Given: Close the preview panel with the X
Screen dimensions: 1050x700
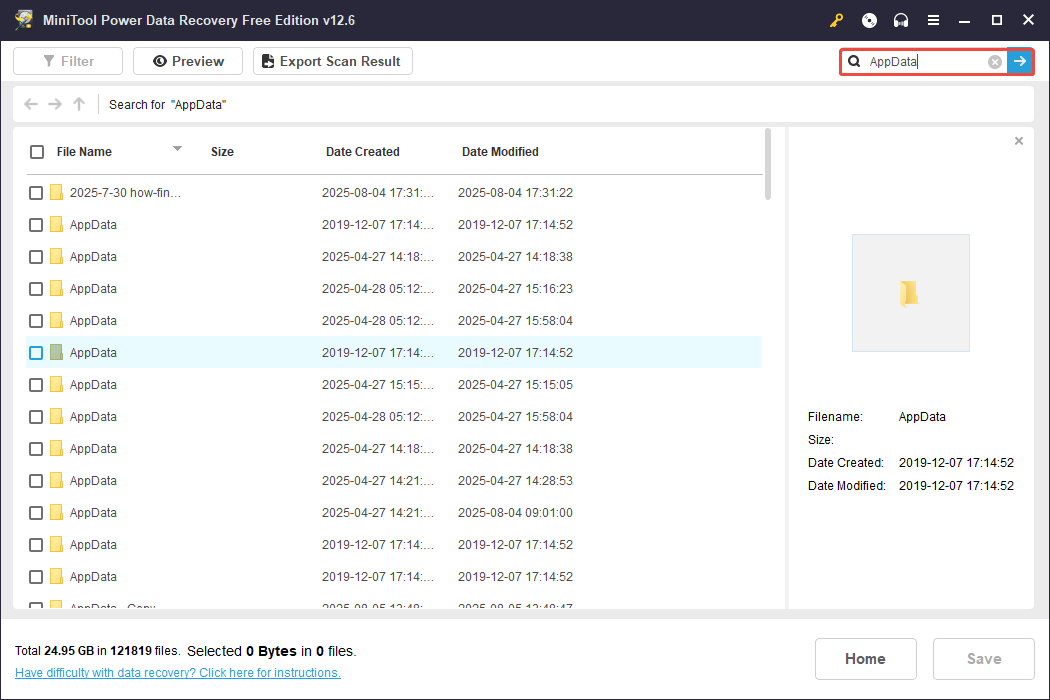Looking at the screenshot, I should click(1018, 141).
